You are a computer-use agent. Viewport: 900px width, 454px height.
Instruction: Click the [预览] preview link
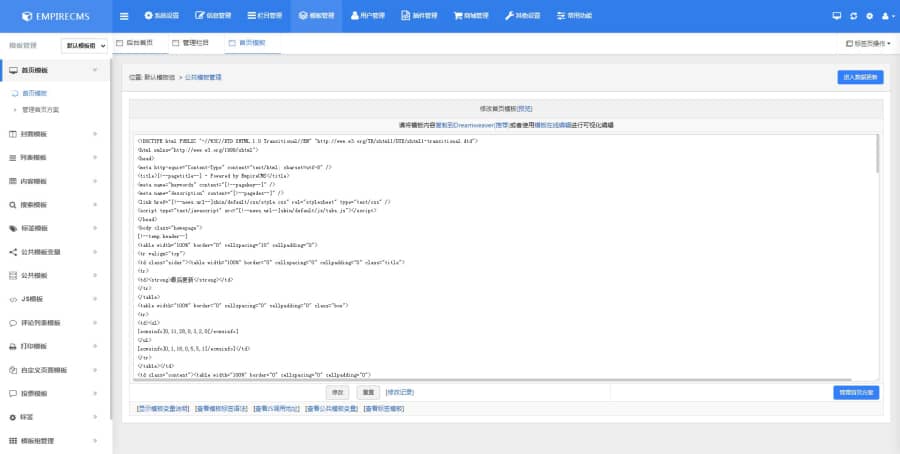click(524, 108)
